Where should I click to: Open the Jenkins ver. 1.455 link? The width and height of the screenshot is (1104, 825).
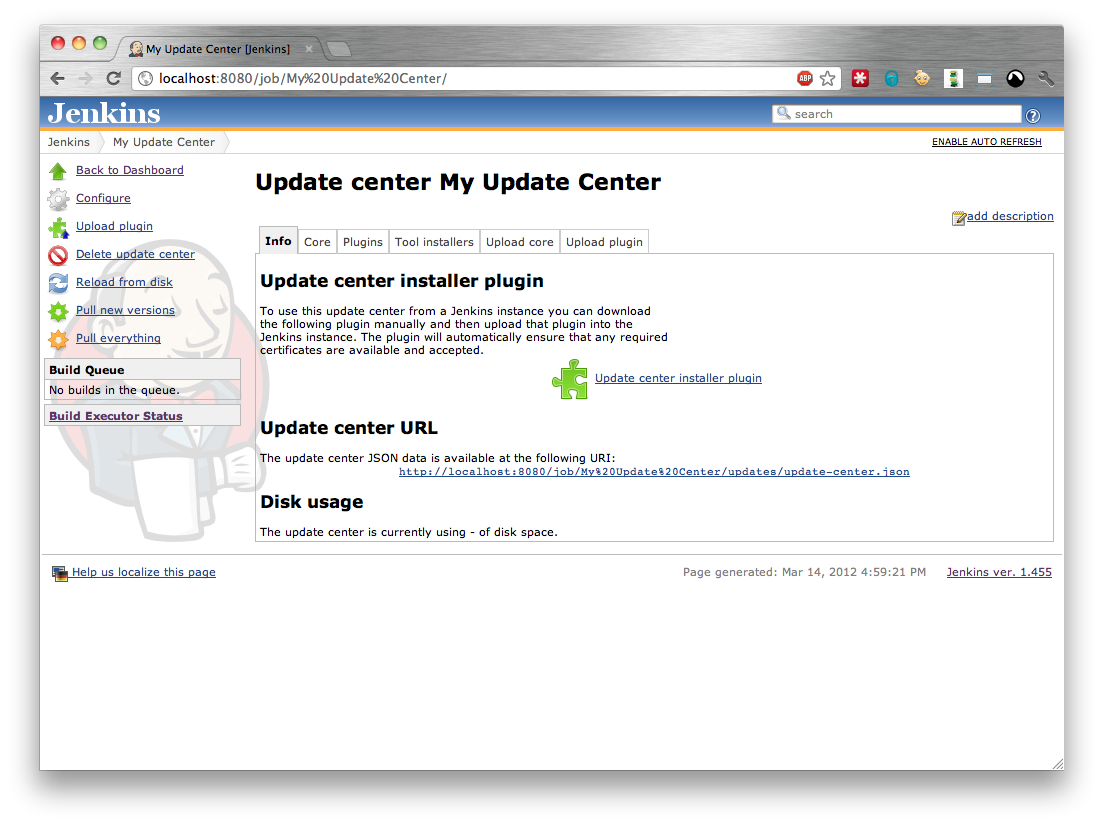[x=999, y=572]
